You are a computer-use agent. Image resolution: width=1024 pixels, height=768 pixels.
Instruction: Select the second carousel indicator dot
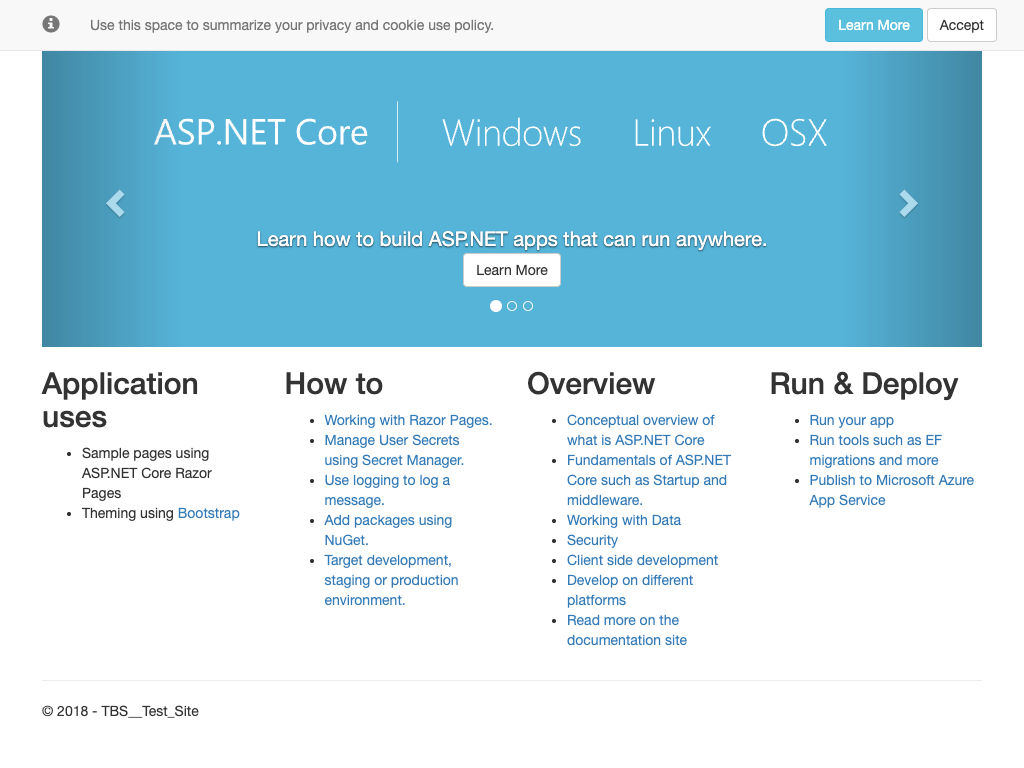point(512,306)
